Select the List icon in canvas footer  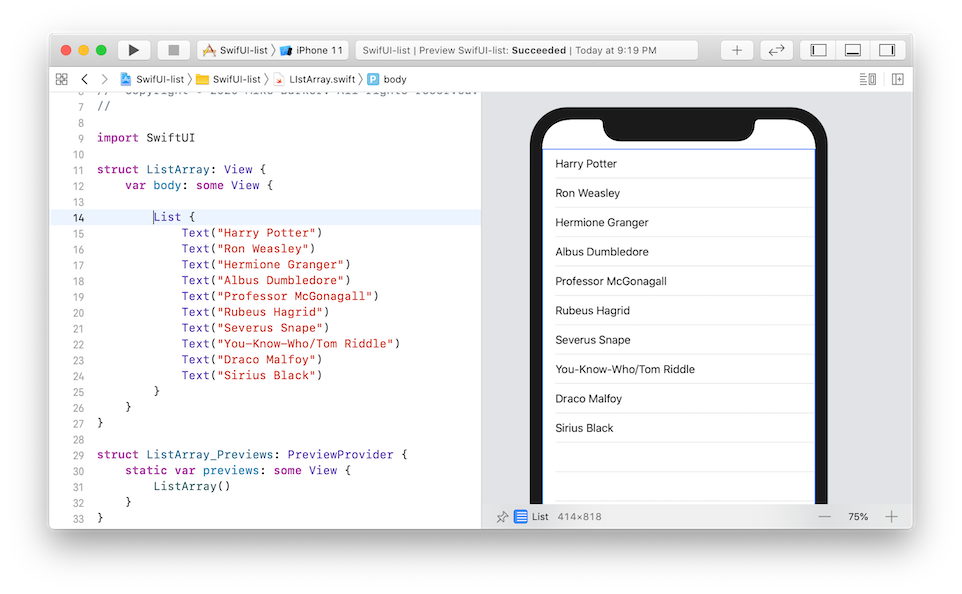point(521,517)
